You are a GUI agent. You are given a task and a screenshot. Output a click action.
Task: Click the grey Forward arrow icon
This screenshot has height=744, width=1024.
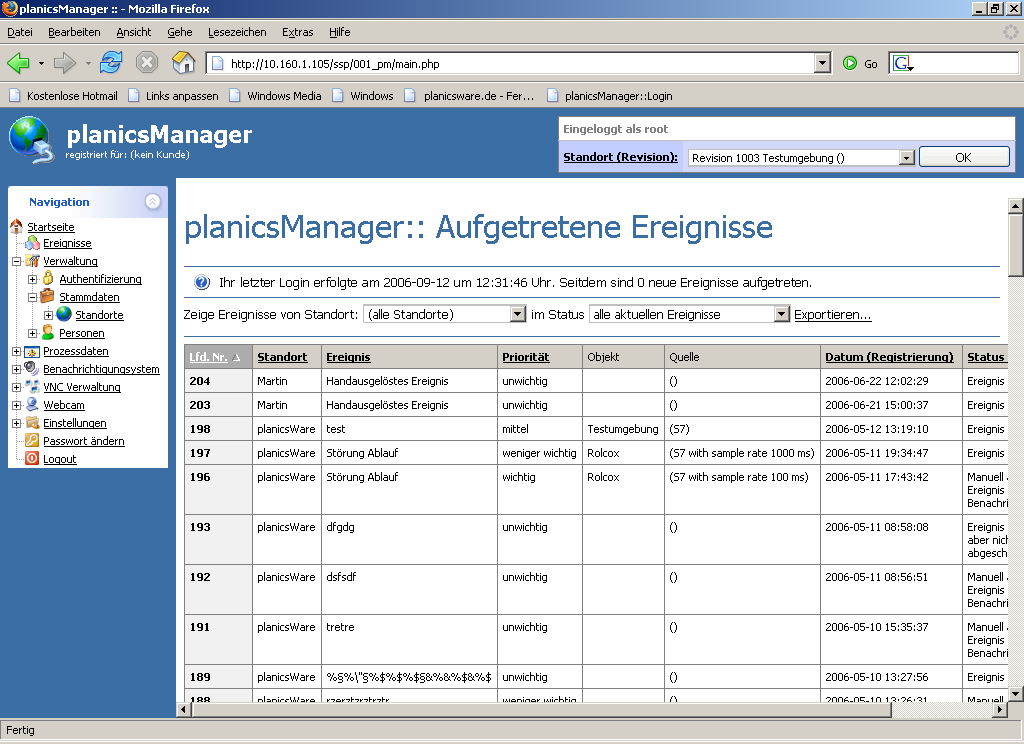click(65, 63)
